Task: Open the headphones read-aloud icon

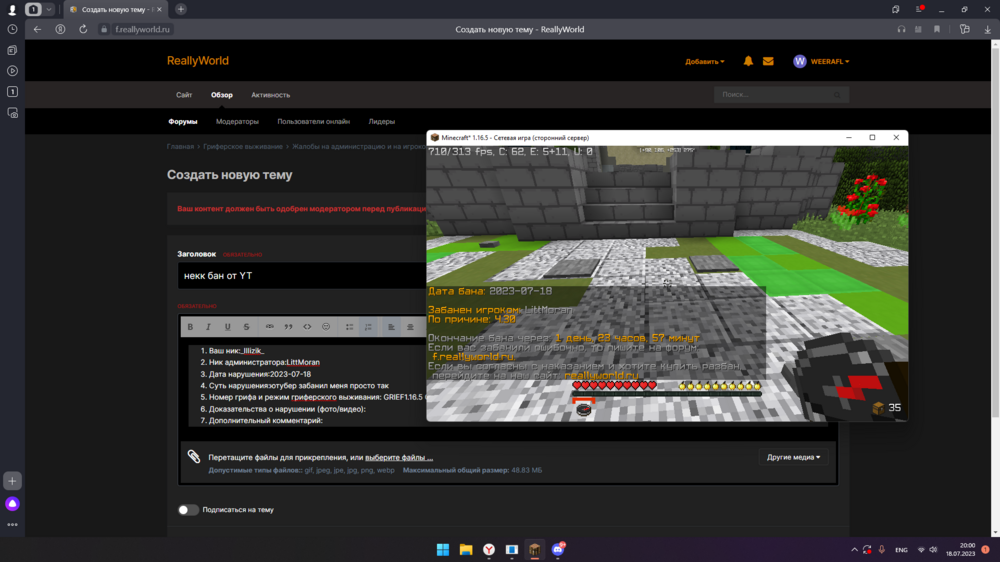Action: (x=901, y=29)
